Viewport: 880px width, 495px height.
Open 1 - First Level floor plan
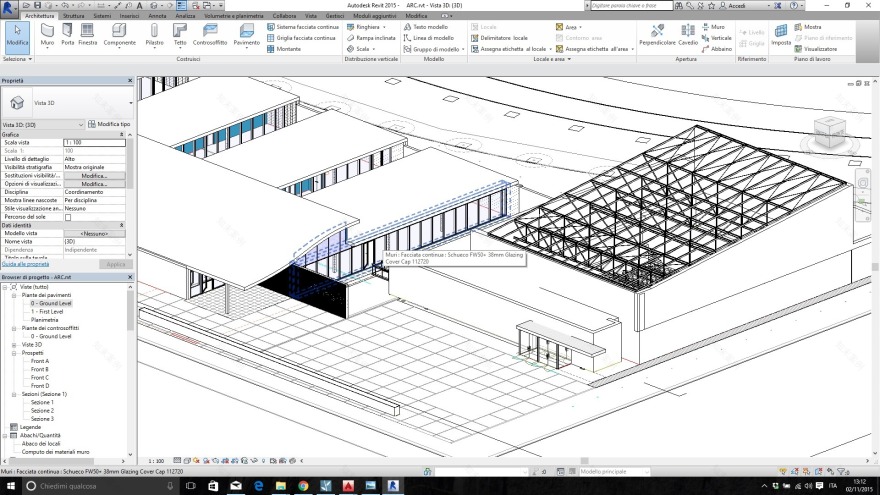[48, 311]
